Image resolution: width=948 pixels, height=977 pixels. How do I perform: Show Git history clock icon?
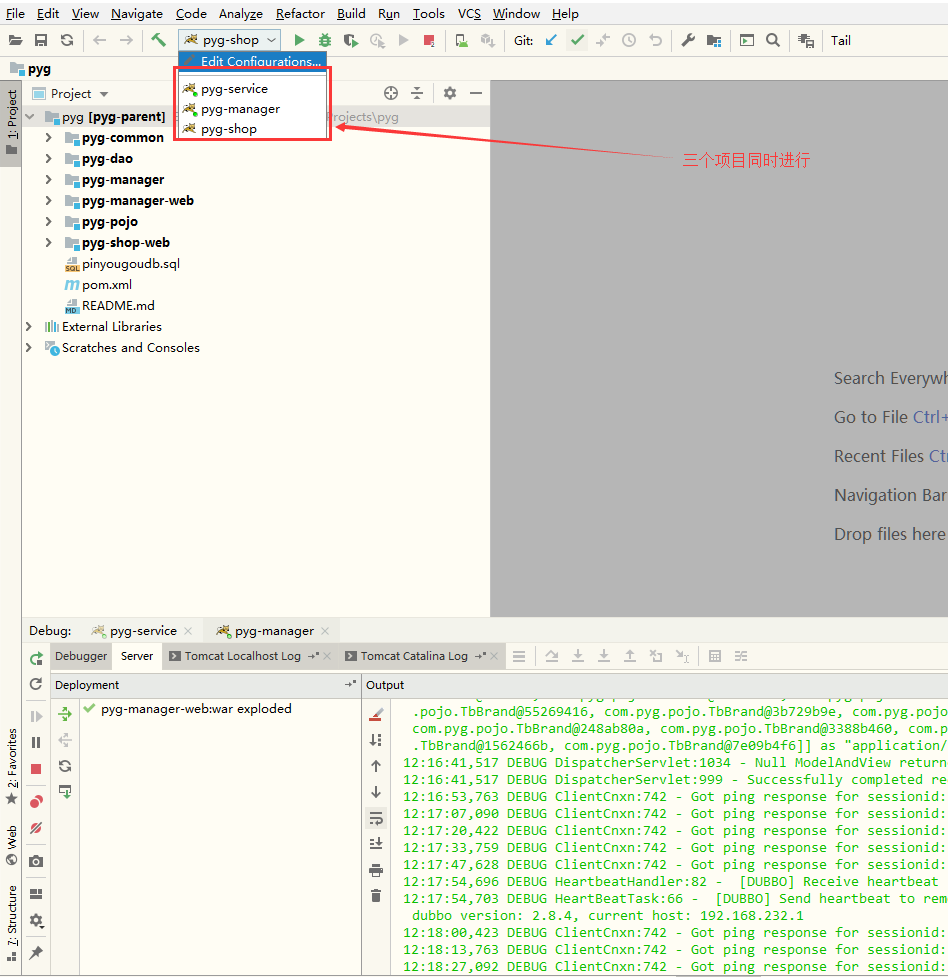point(629,41)
